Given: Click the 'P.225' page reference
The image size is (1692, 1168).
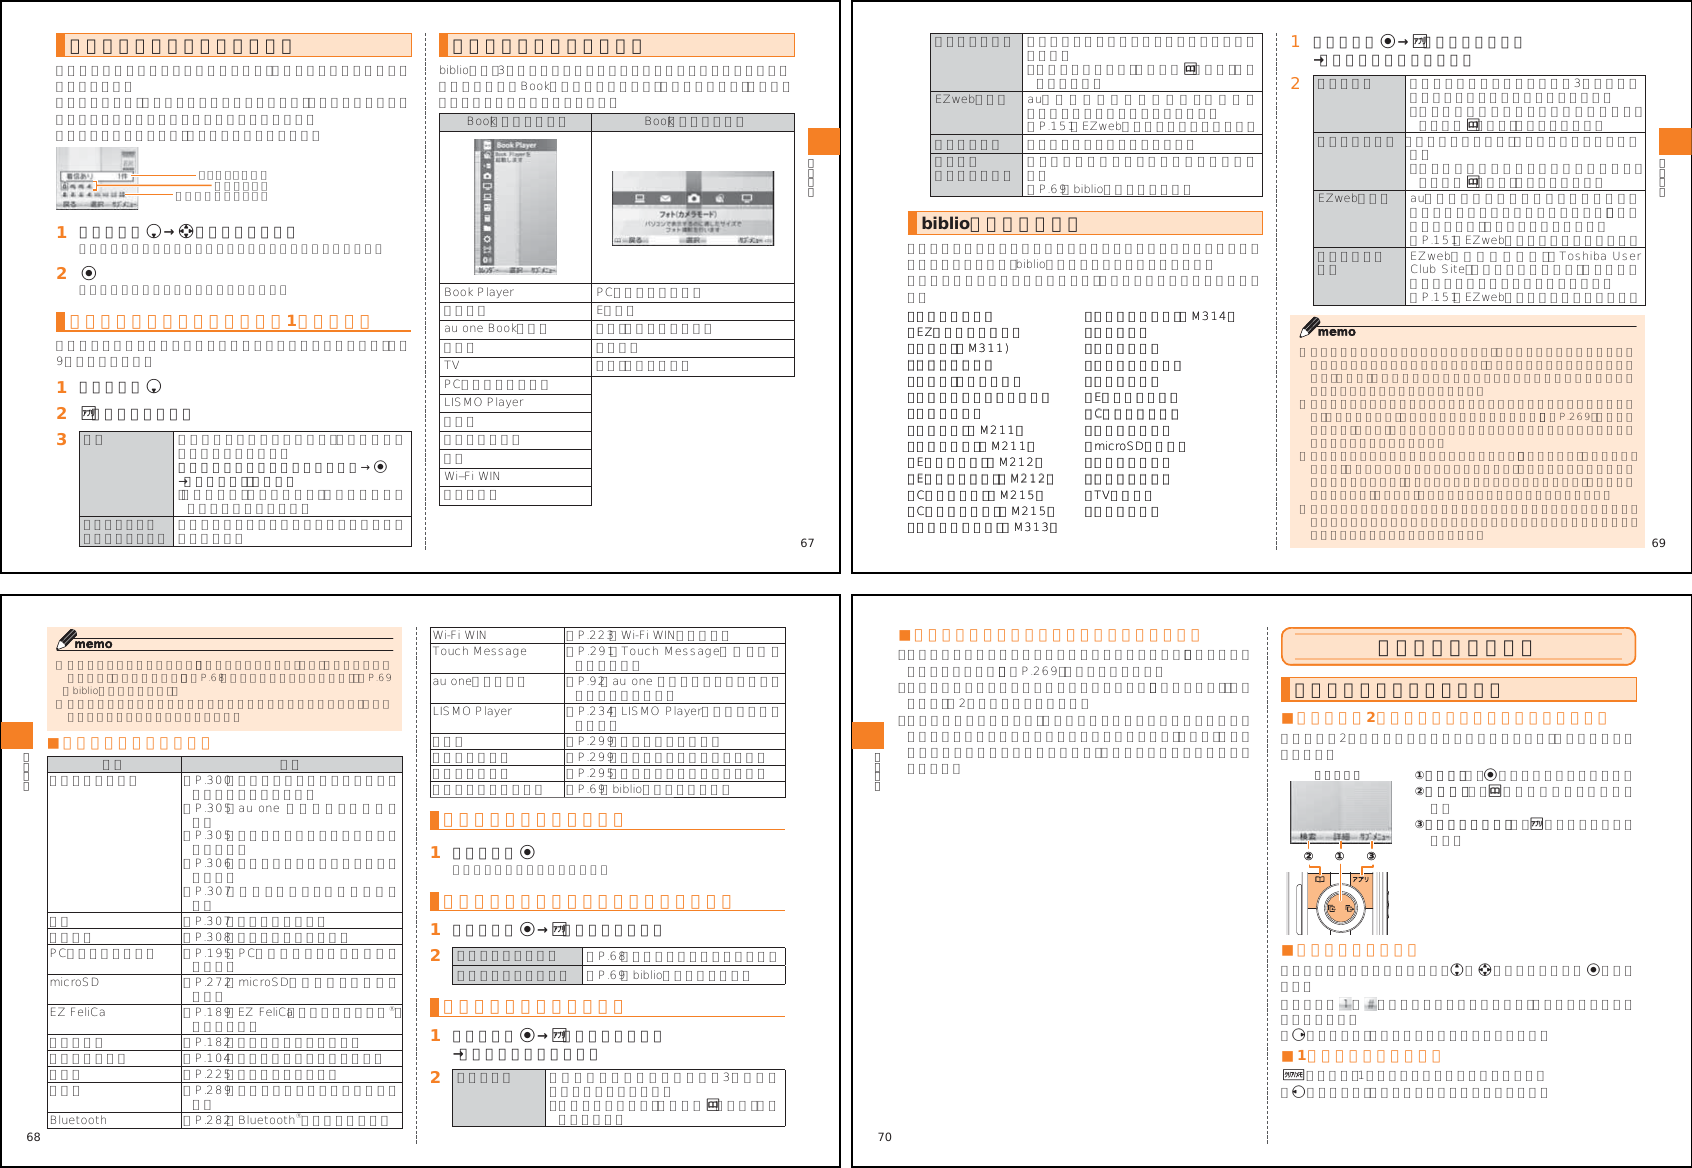Looking at the screenshot, I should 212,1075.
